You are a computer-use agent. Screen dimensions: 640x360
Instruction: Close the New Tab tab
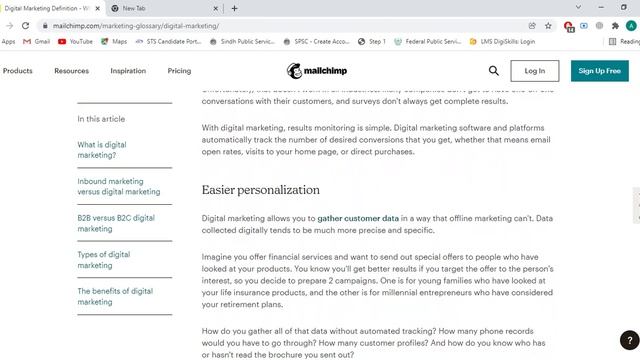(x=216, y=8)
